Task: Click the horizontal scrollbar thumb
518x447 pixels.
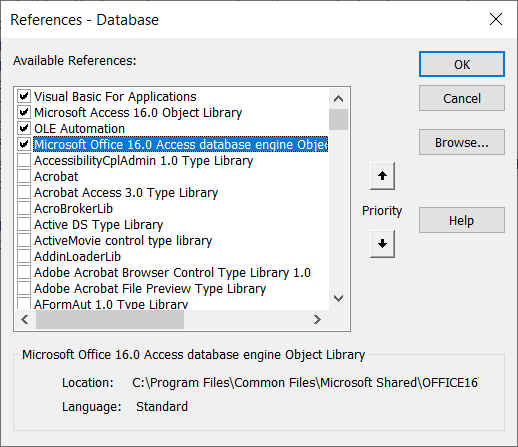Action: [x=110, y=320]
